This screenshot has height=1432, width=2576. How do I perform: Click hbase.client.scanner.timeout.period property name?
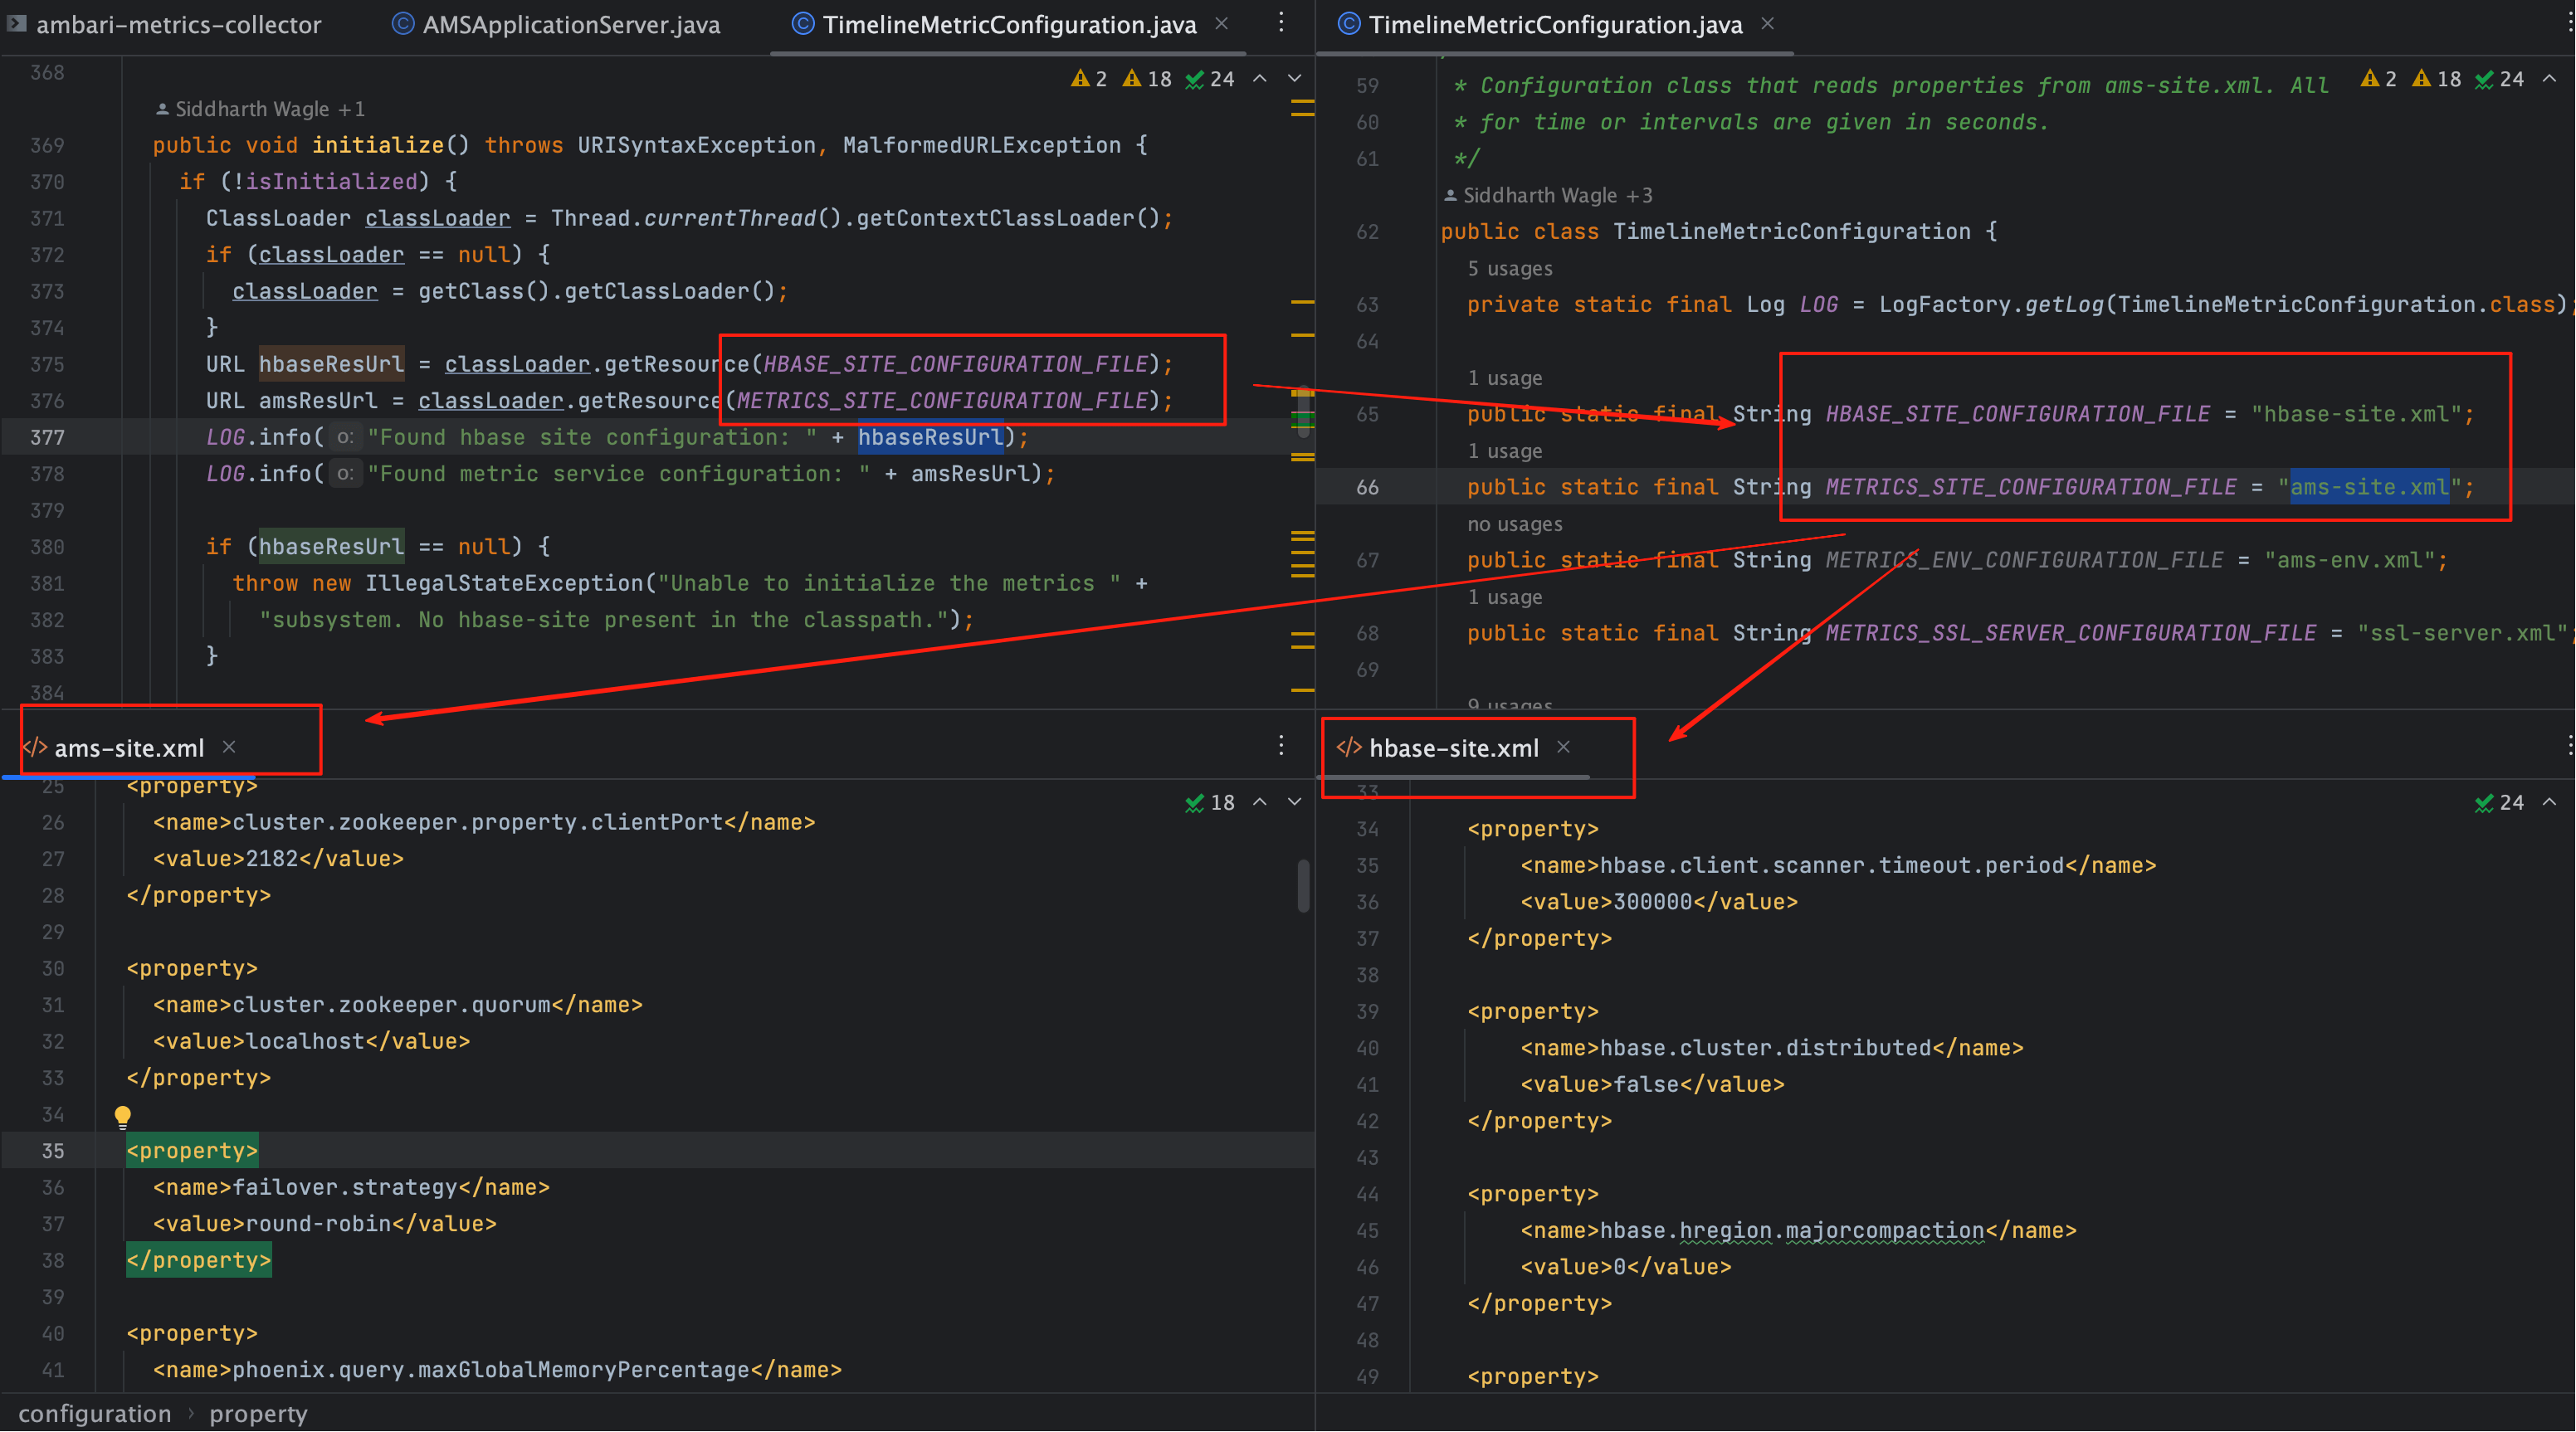1832,865
